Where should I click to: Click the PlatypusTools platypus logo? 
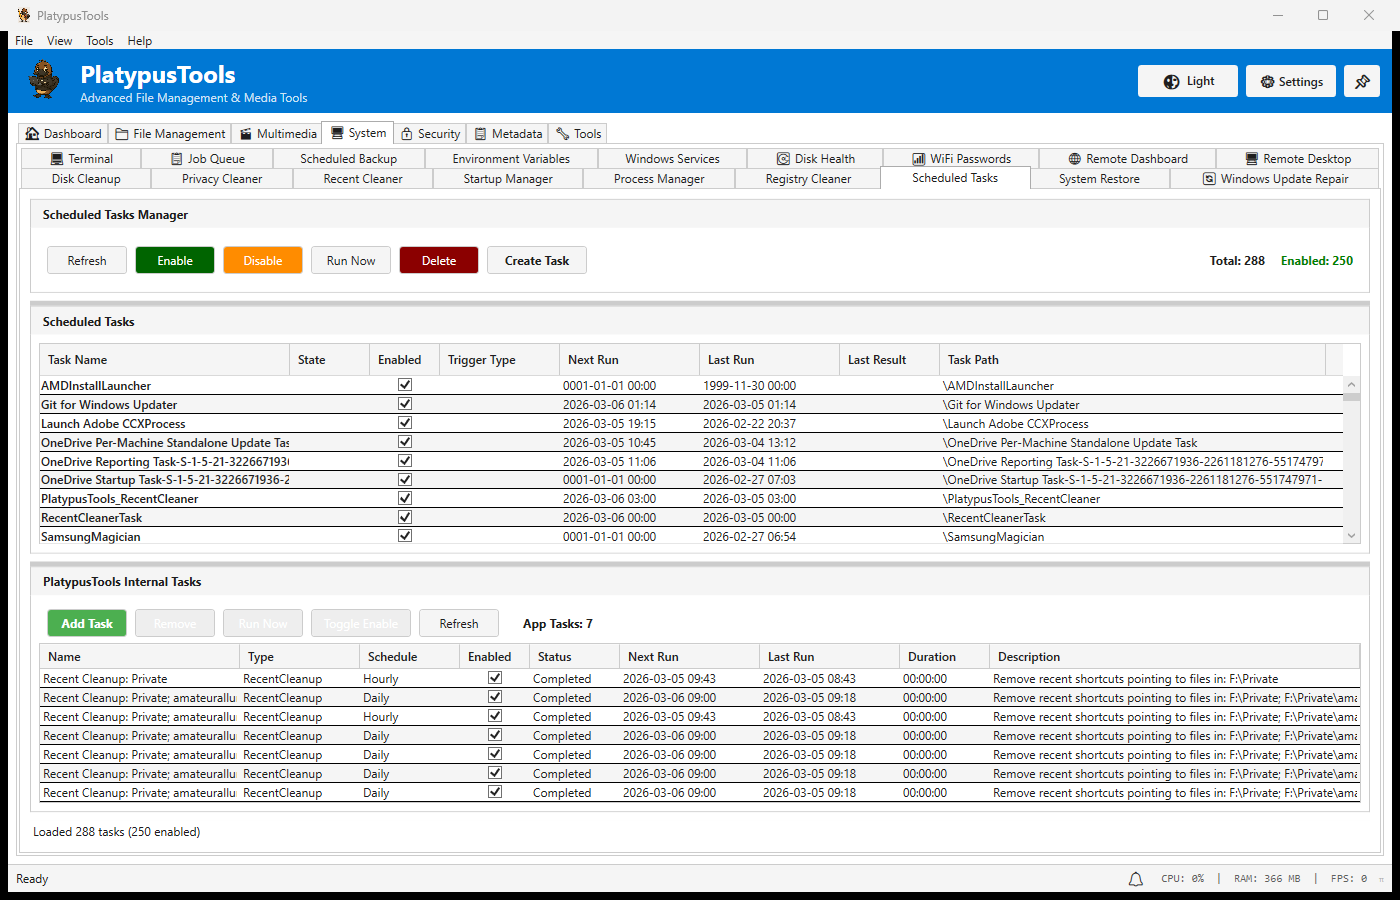pos(44,80)
